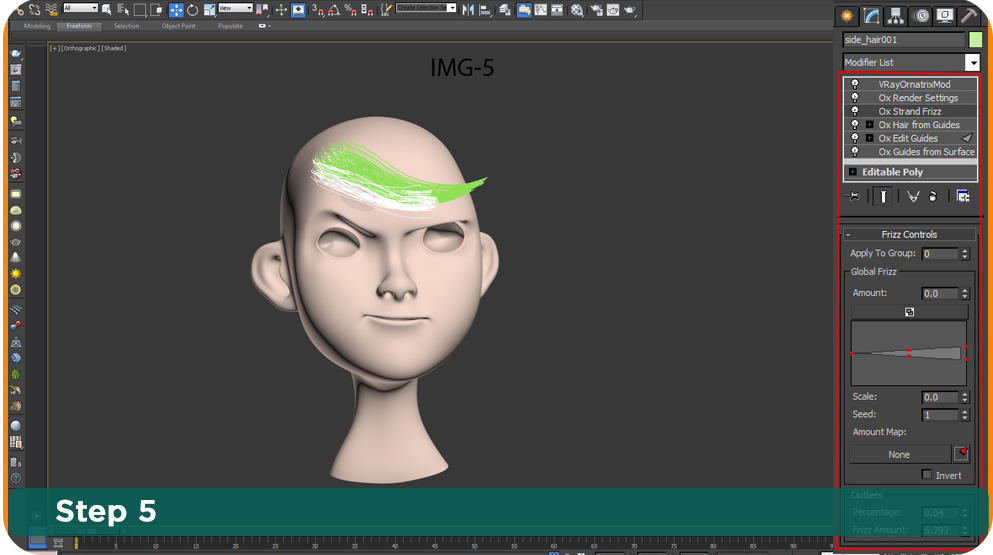Click the side_hair001 object color swatch
This screenshot has width=993, height=555.
(975, 40)
